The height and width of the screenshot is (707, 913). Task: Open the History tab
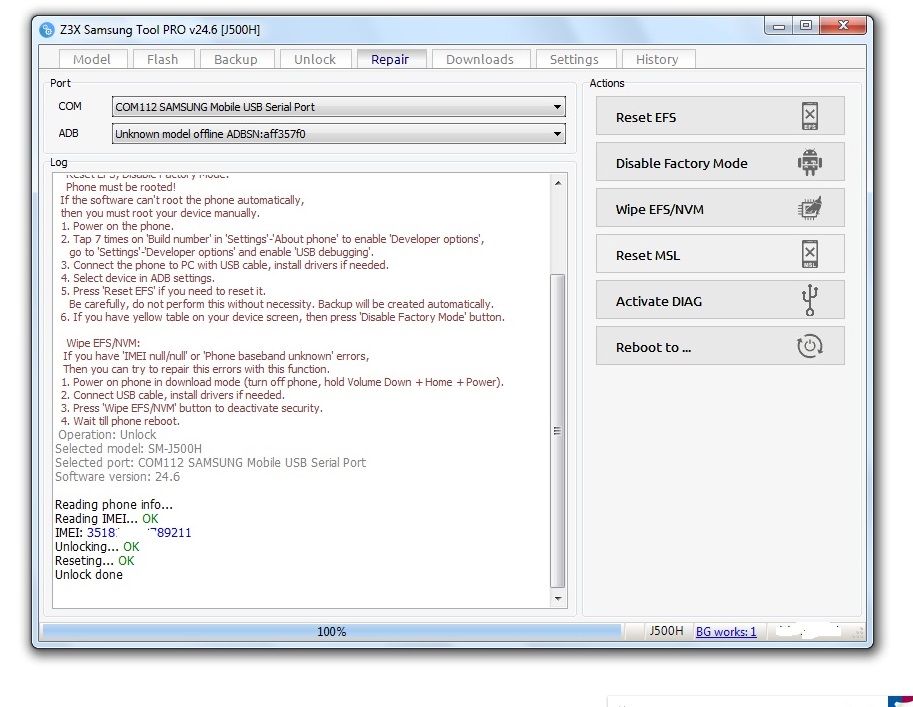[657, 59]
